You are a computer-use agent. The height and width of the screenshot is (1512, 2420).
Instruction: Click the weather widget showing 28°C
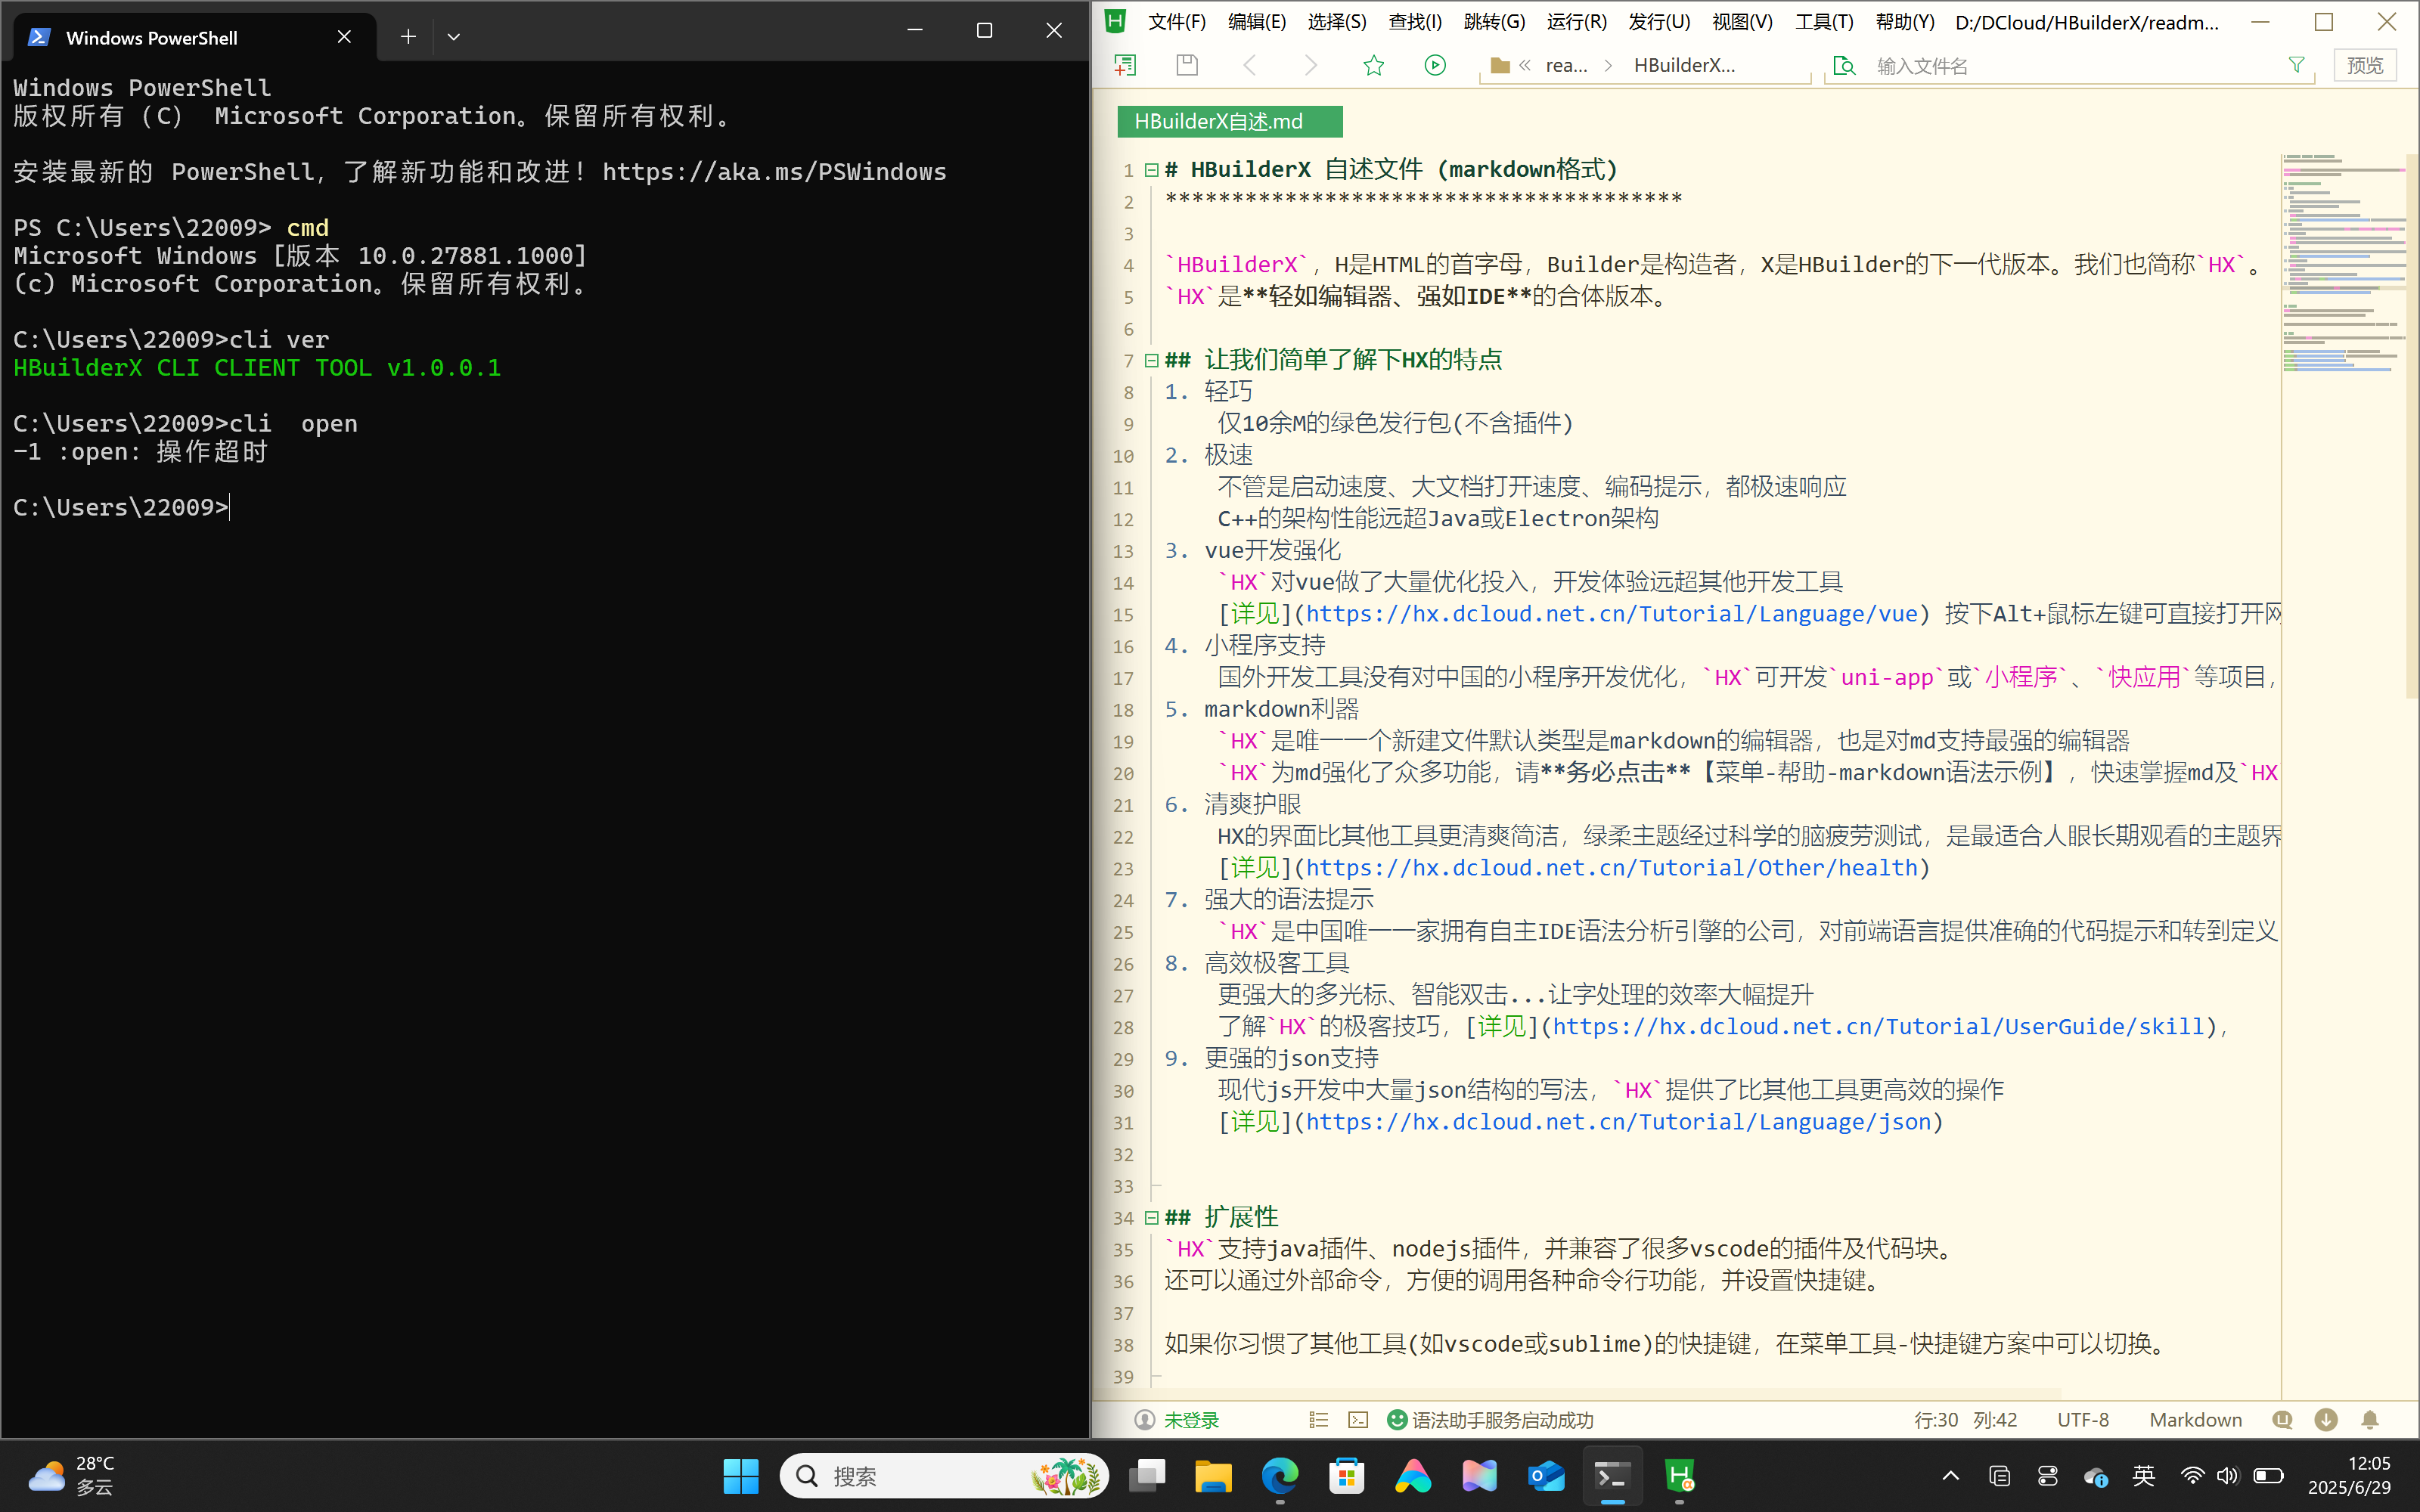coord(72,1476)
